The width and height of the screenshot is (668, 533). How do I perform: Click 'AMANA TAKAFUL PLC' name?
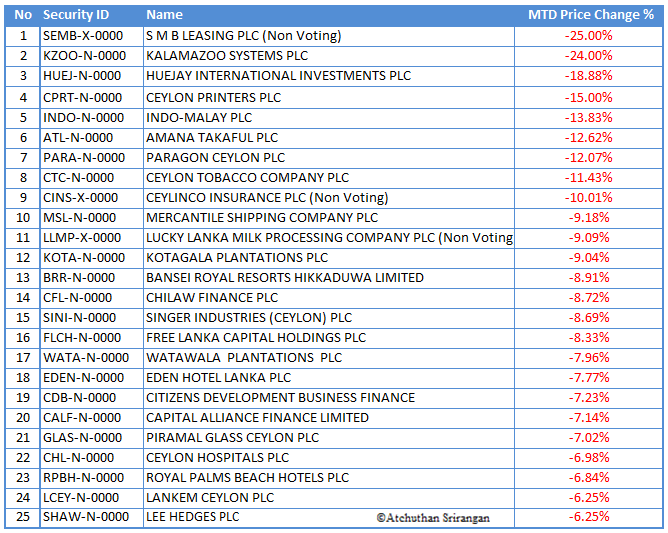tap(212, 138)
